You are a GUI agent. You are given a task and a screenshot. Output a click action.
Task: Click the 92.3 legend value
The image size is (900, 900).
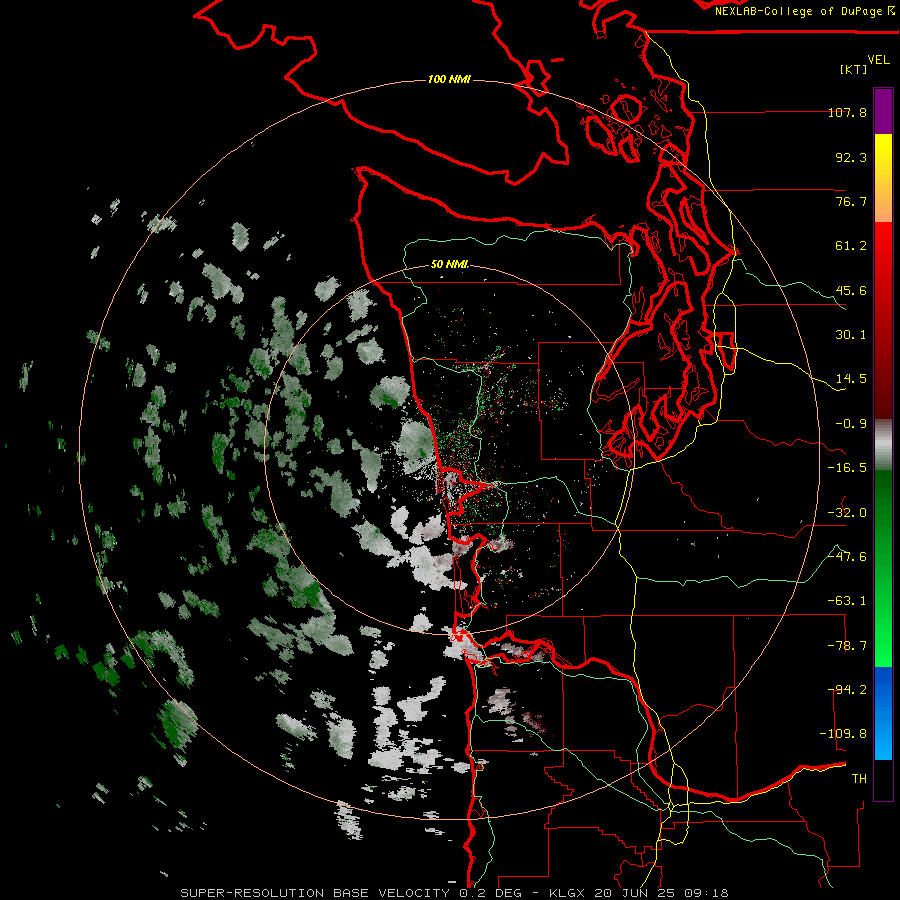click(x=851, y=157)
